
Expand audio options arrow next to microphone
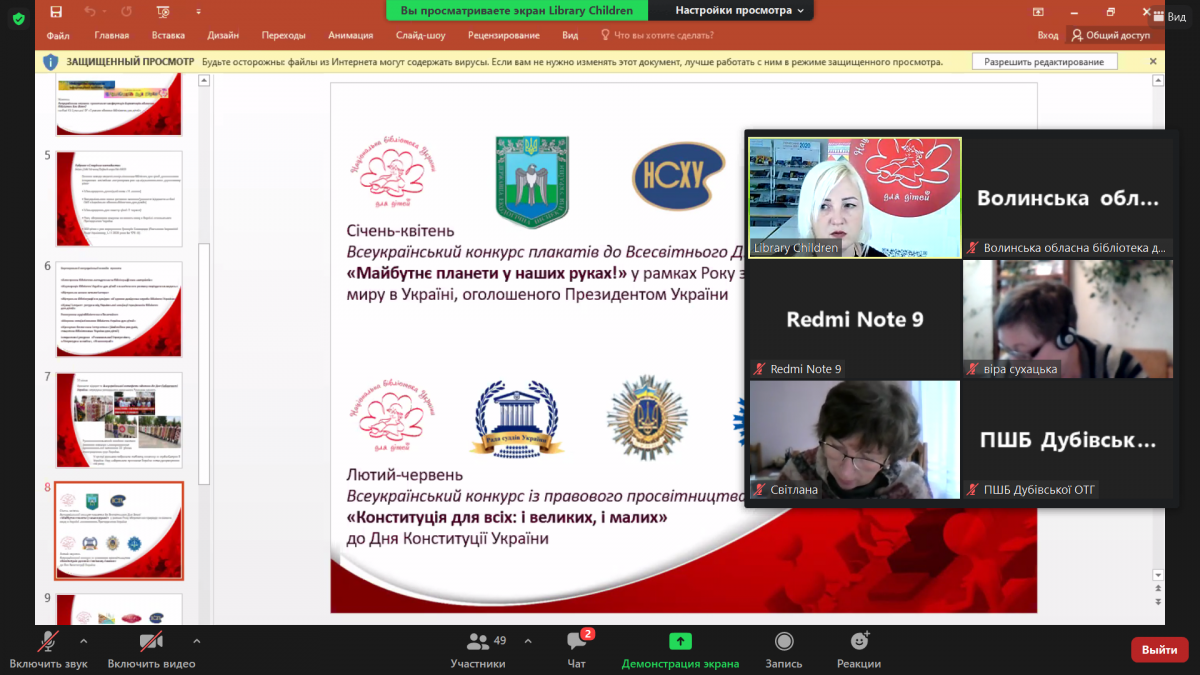click(x=83, y=641)
